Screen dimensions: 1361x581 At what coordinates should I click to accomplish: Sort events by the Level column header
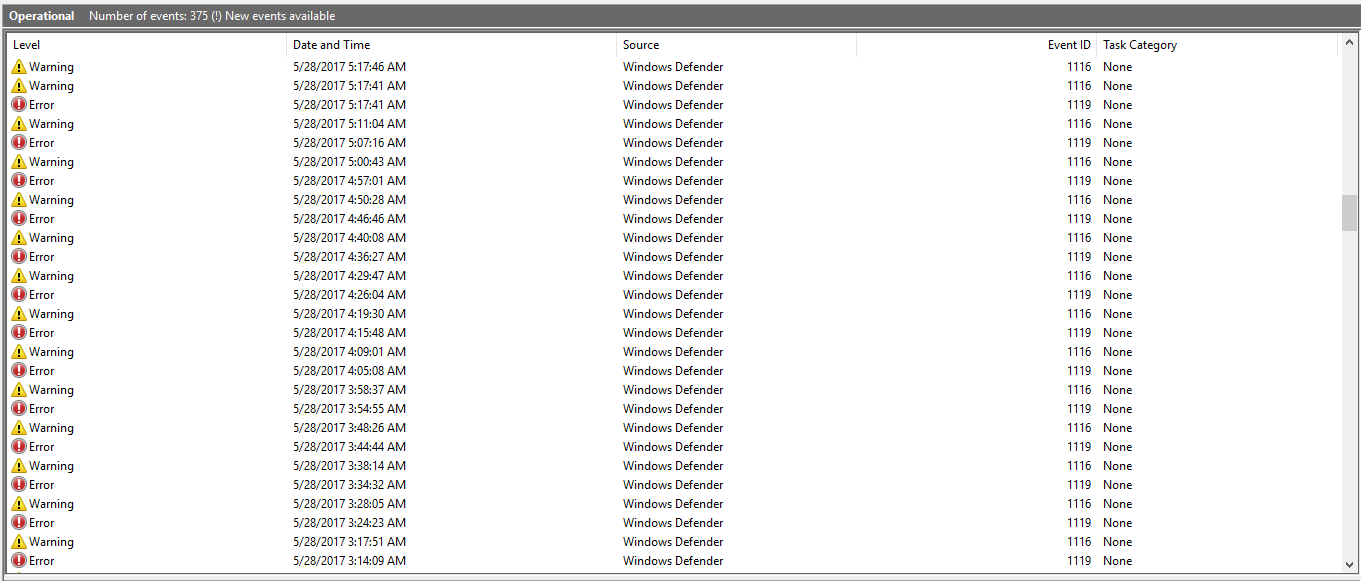pos(147,45)
